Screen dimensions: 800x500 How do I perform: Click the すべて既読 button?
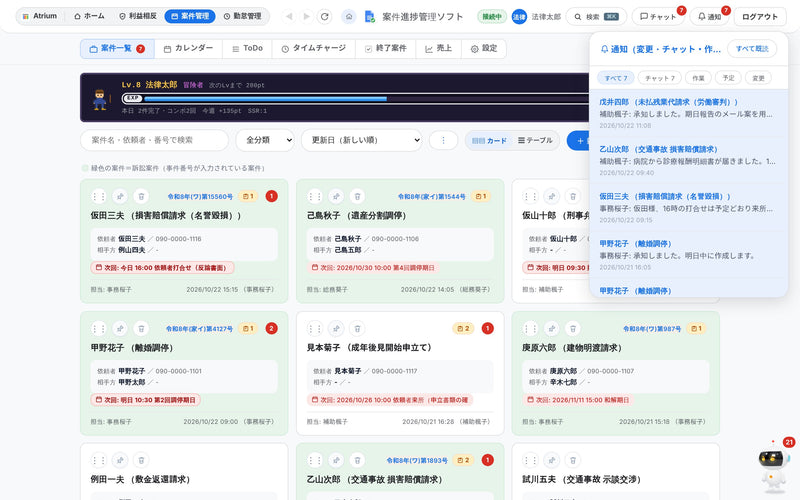pyautogui.click(x=752, y=49)
